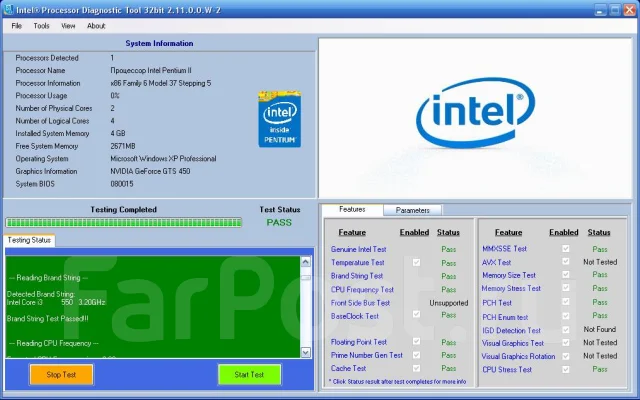Click CPU Frequency Test Pass status
This screenshot has width=640, height=400.
point(449,290)
